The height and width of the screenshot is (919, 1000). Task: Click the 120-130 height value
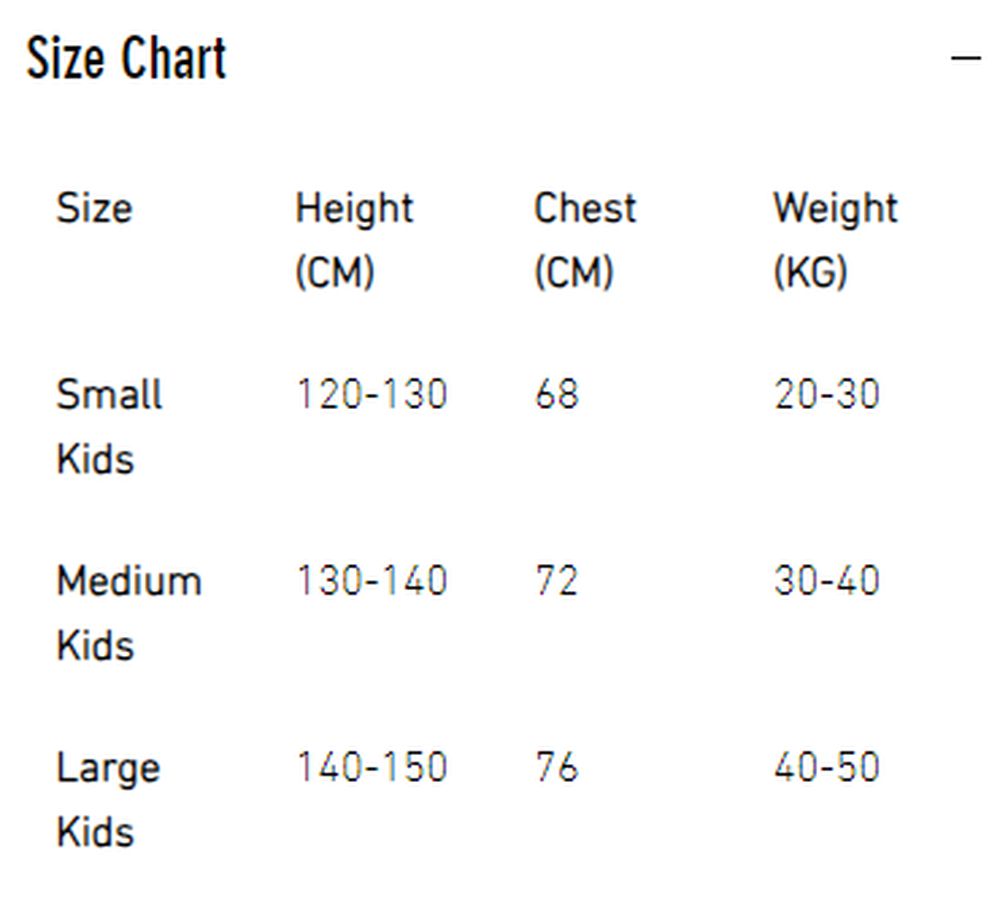tap(372, 395)
